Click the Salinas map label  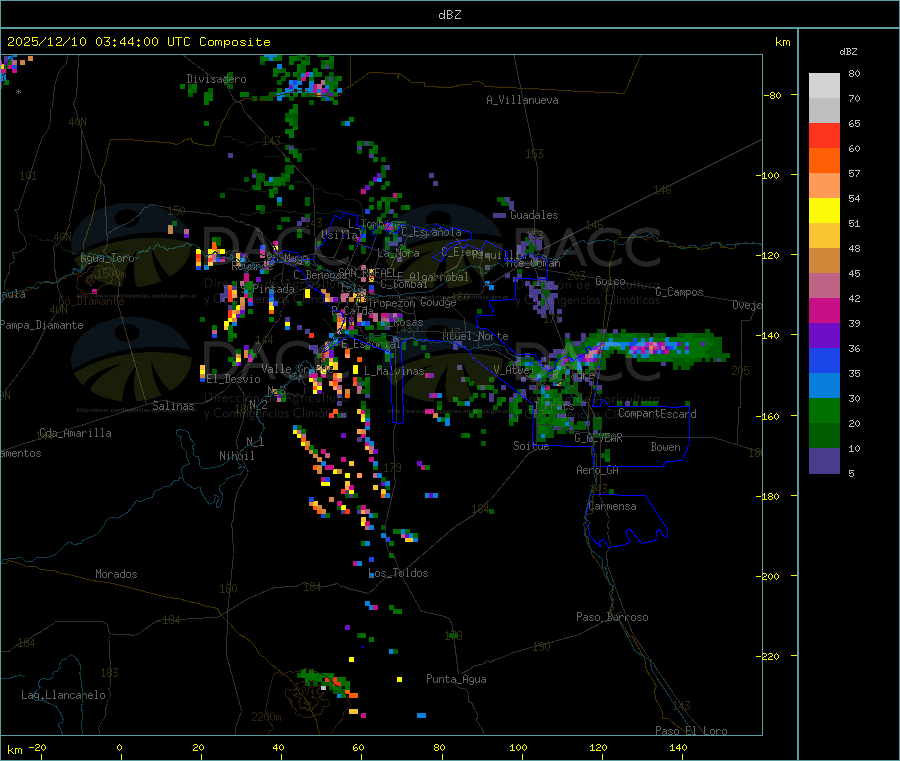point(173,406)
